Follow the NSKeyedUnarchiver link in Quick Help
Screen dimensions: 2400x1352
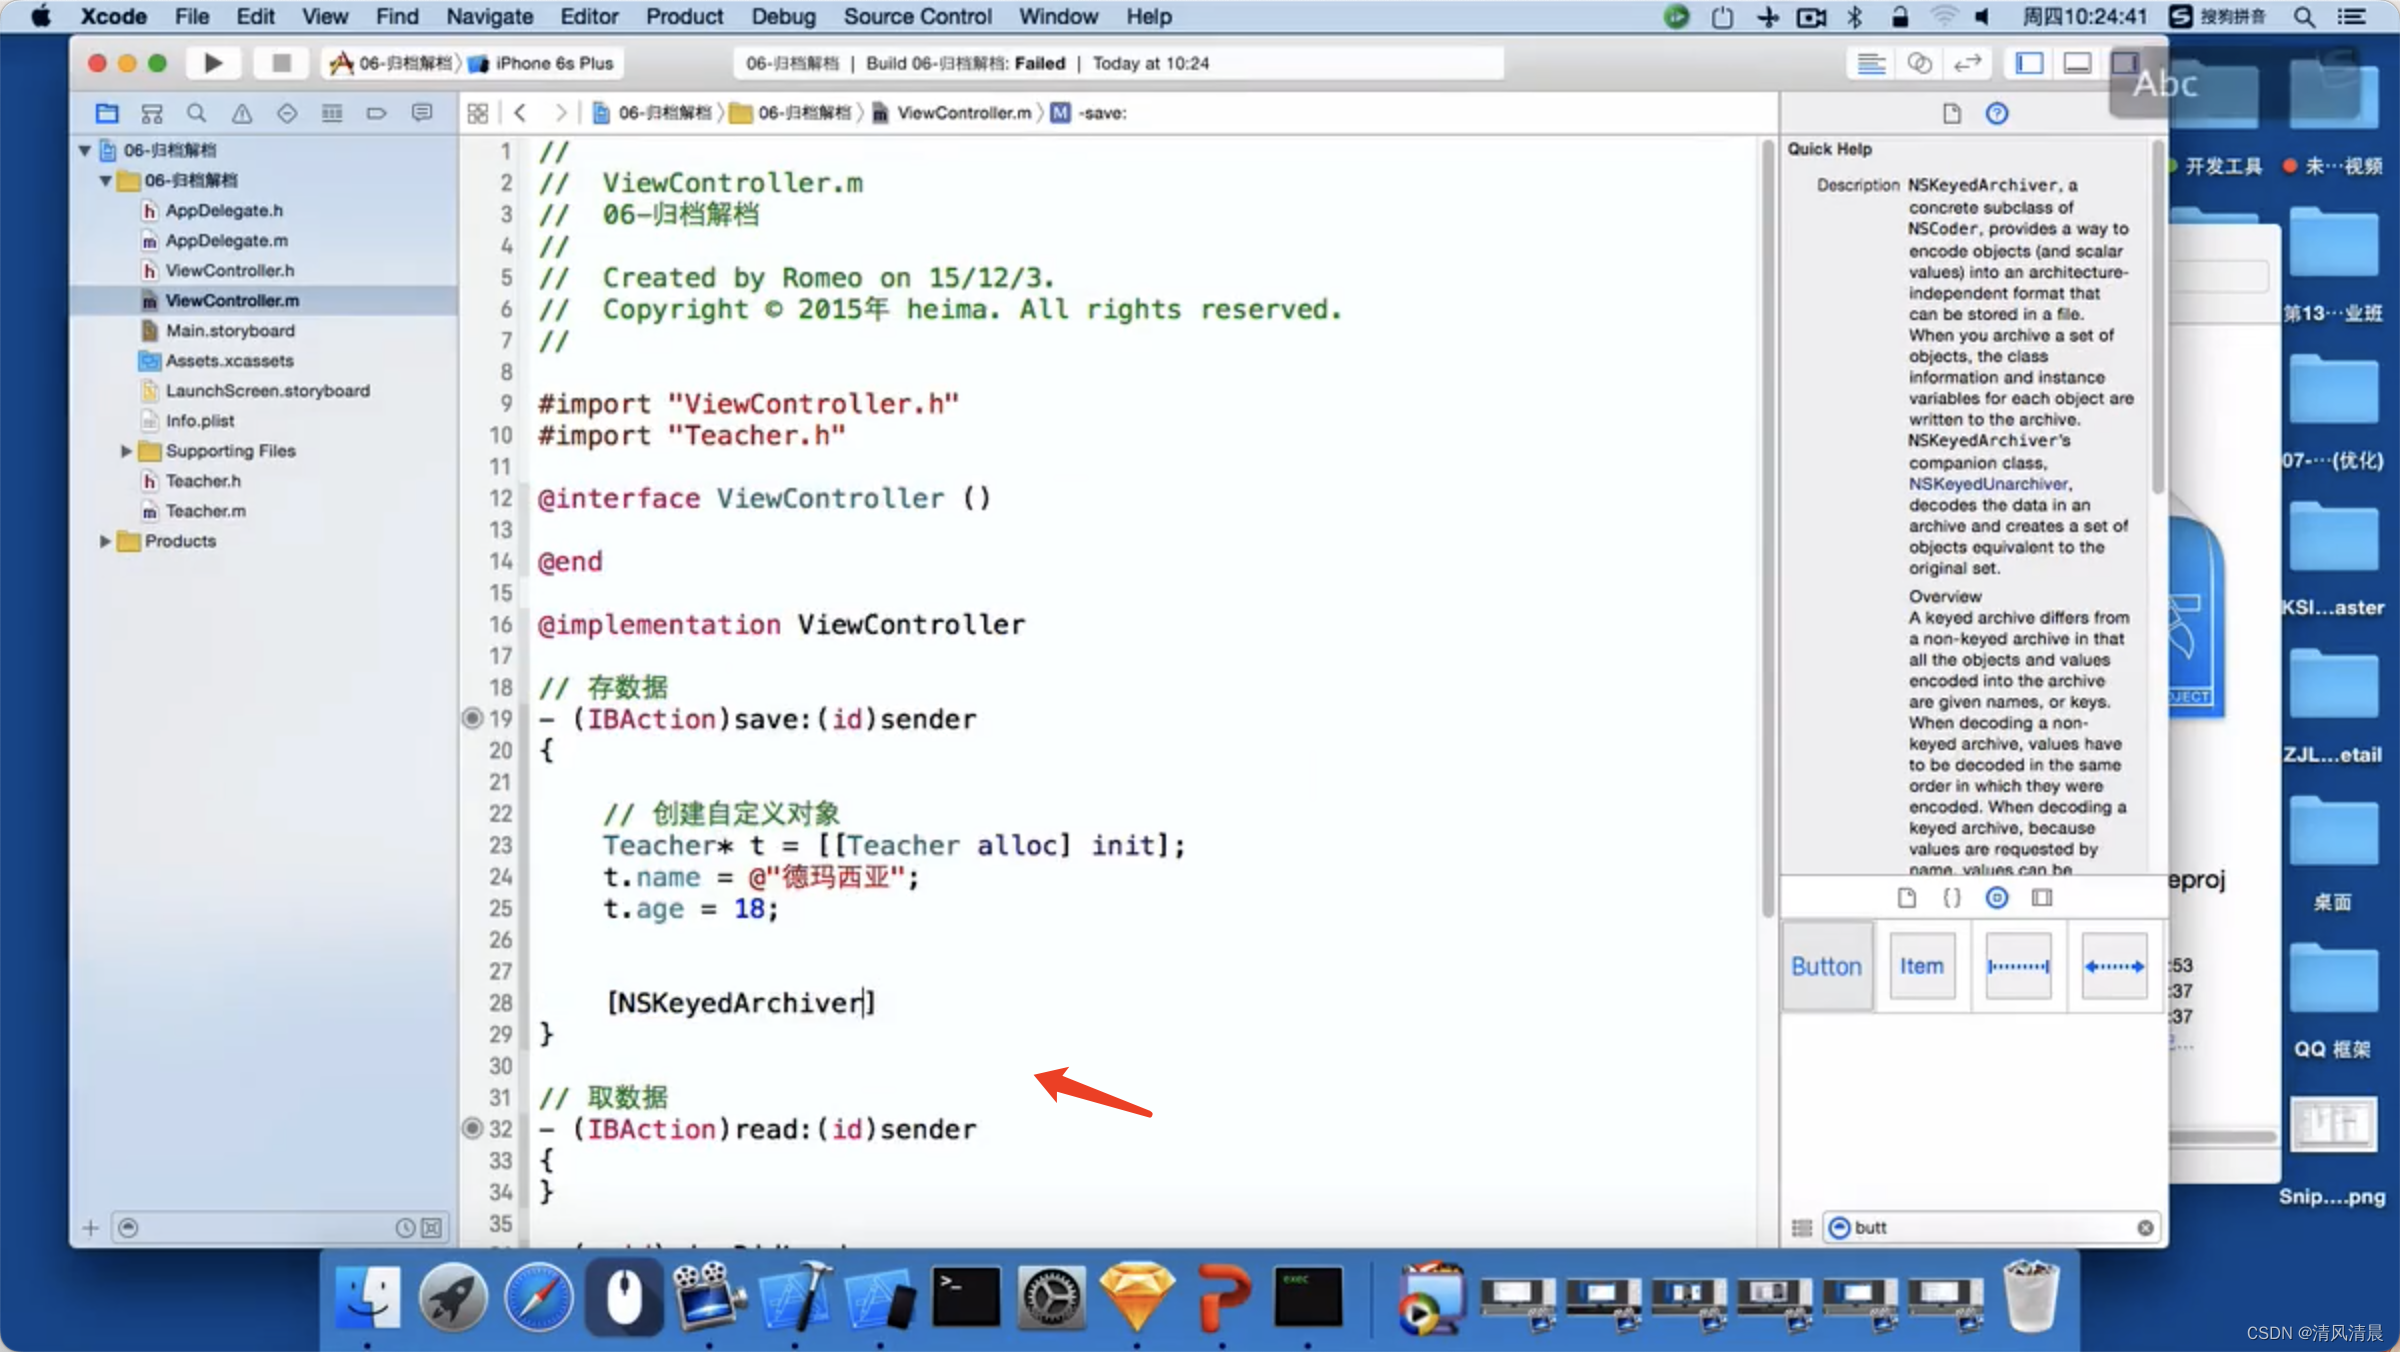[1988, 484]
